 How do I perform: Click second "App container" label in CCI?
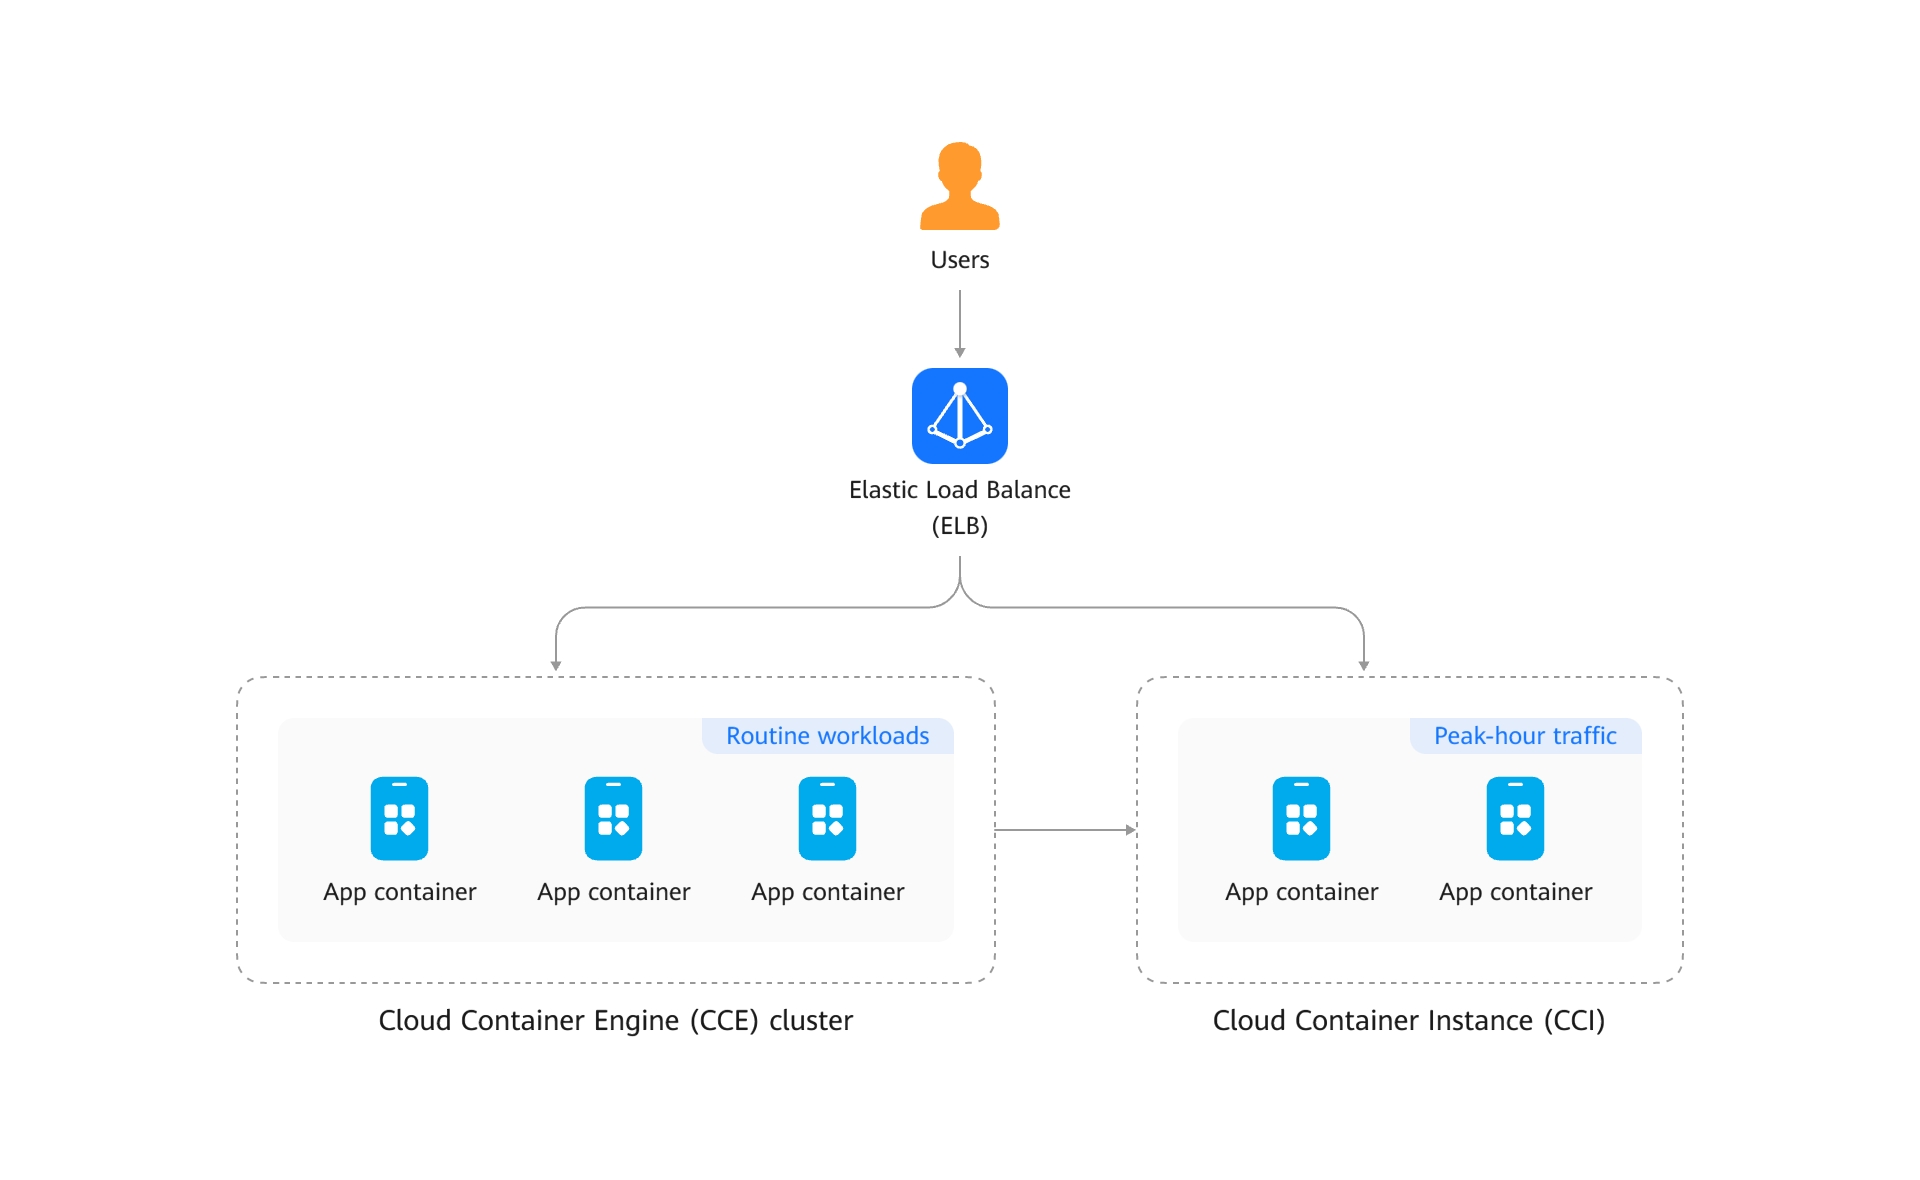coord(1515,892)
